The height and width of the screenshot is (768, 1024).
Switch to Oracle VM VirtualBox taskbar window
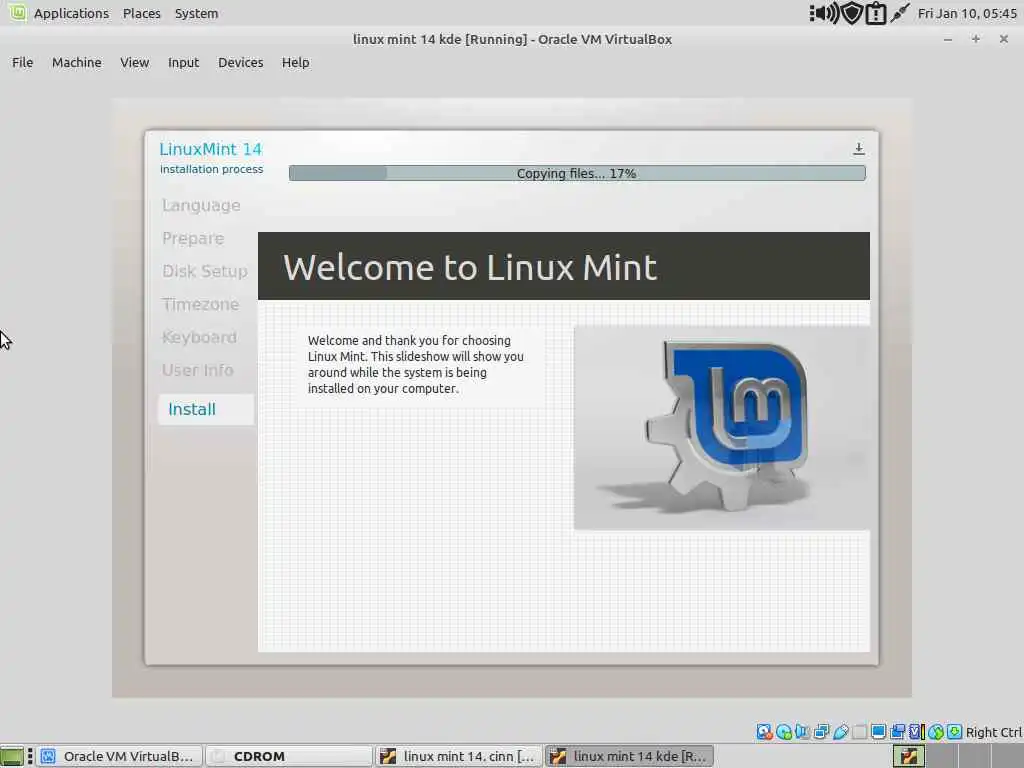coord(120,756)
